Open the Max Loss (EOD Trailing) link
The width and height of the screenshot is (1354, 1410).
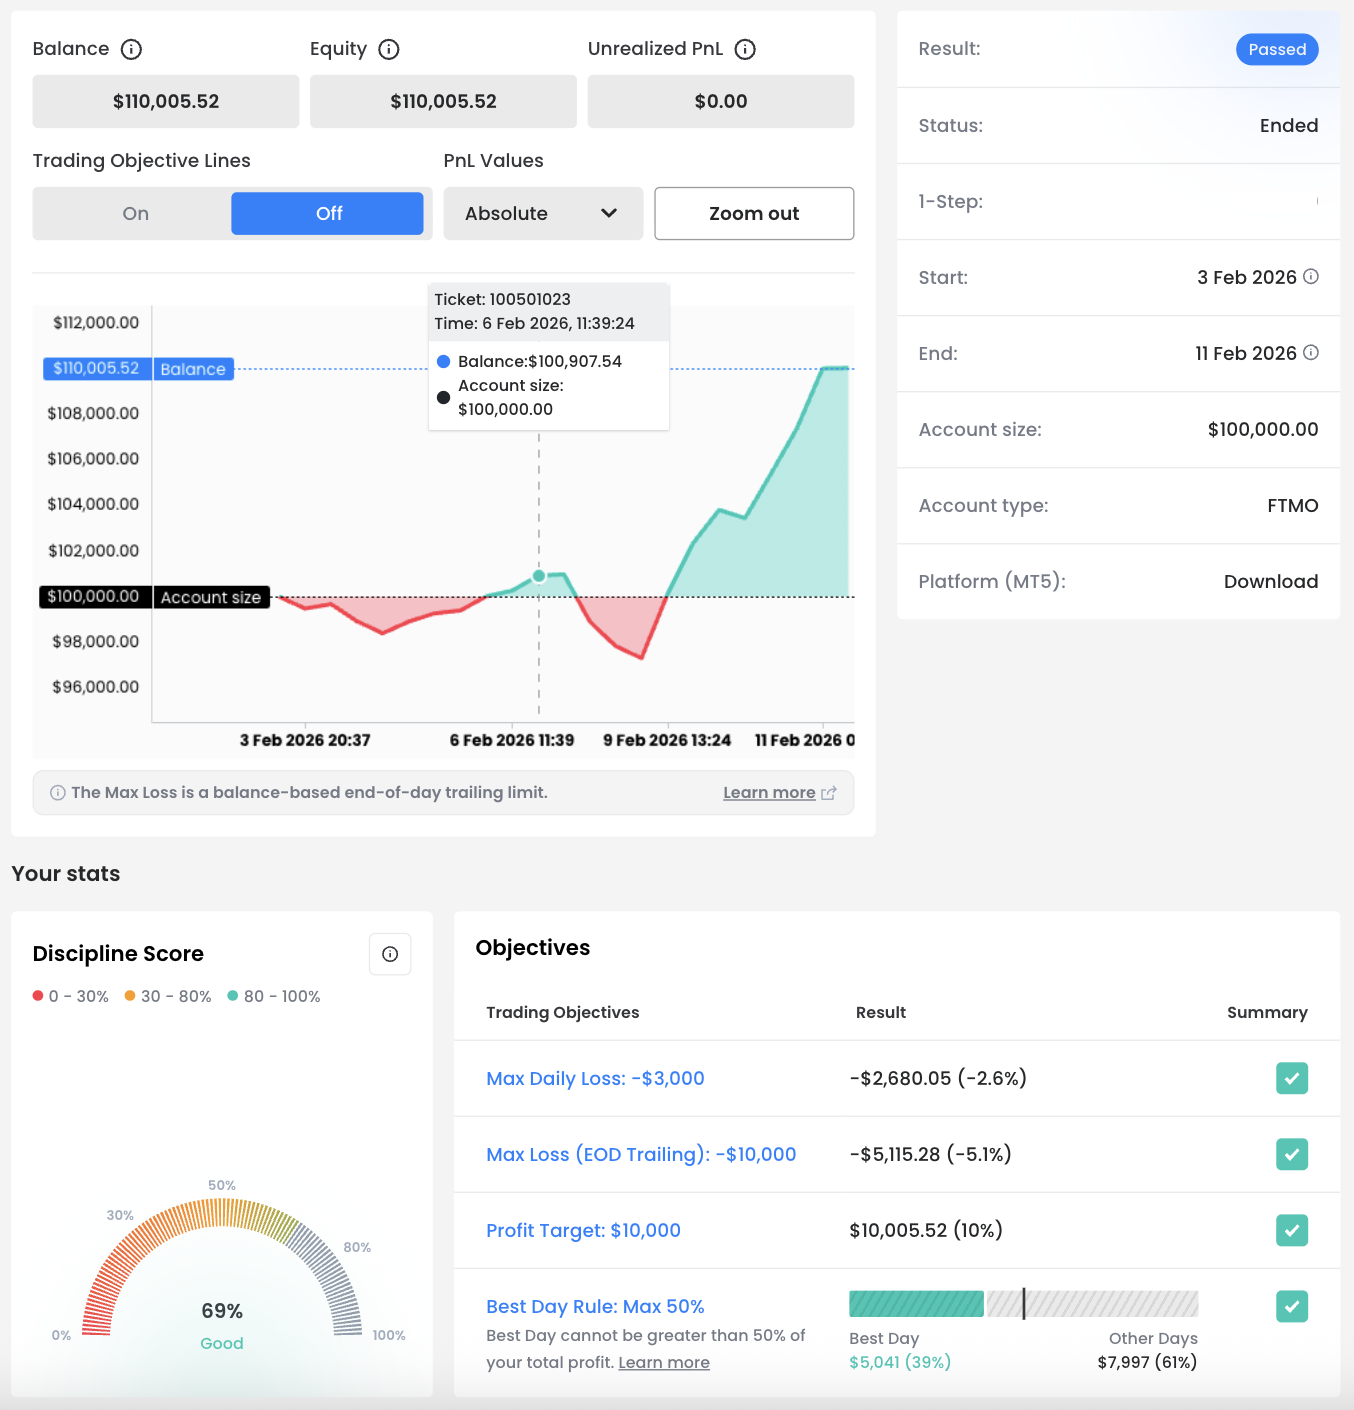pos(641,1154)
